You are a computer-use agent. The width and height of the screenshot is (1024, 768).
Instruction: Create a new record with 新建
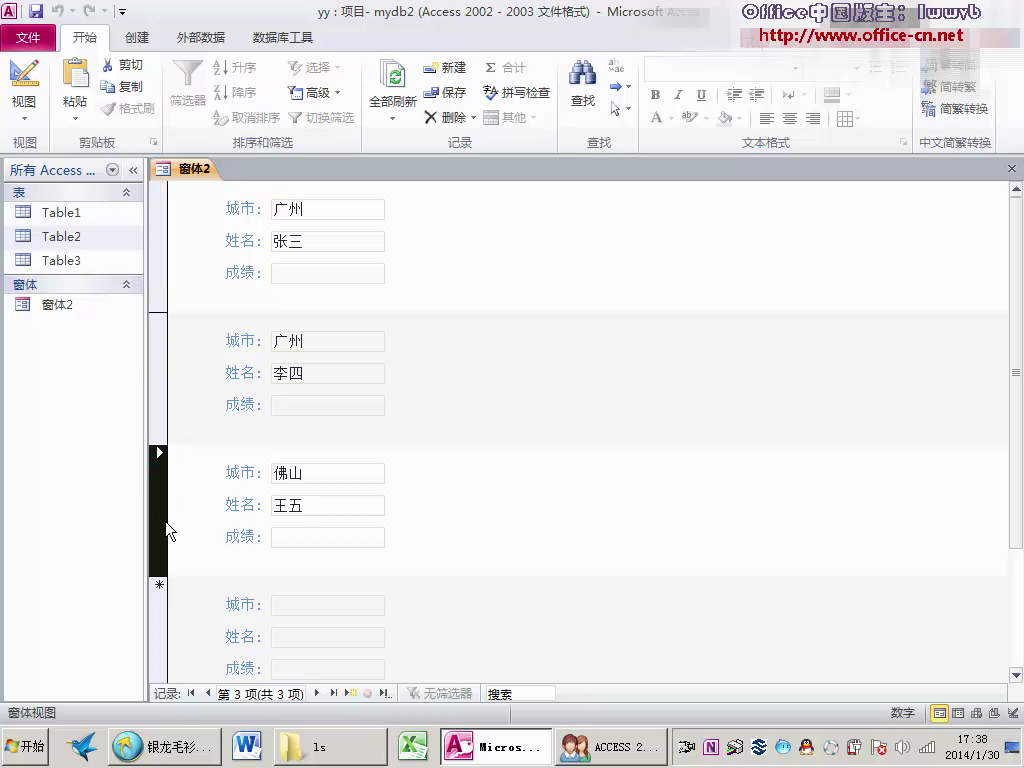[444, 67]
